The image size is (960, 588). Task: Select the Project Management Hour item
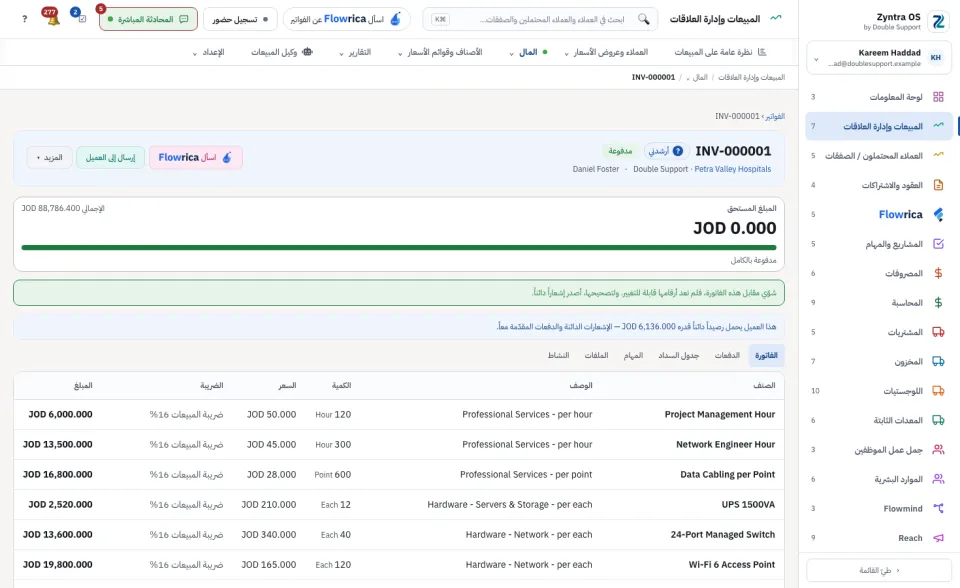tap(719, 415)
